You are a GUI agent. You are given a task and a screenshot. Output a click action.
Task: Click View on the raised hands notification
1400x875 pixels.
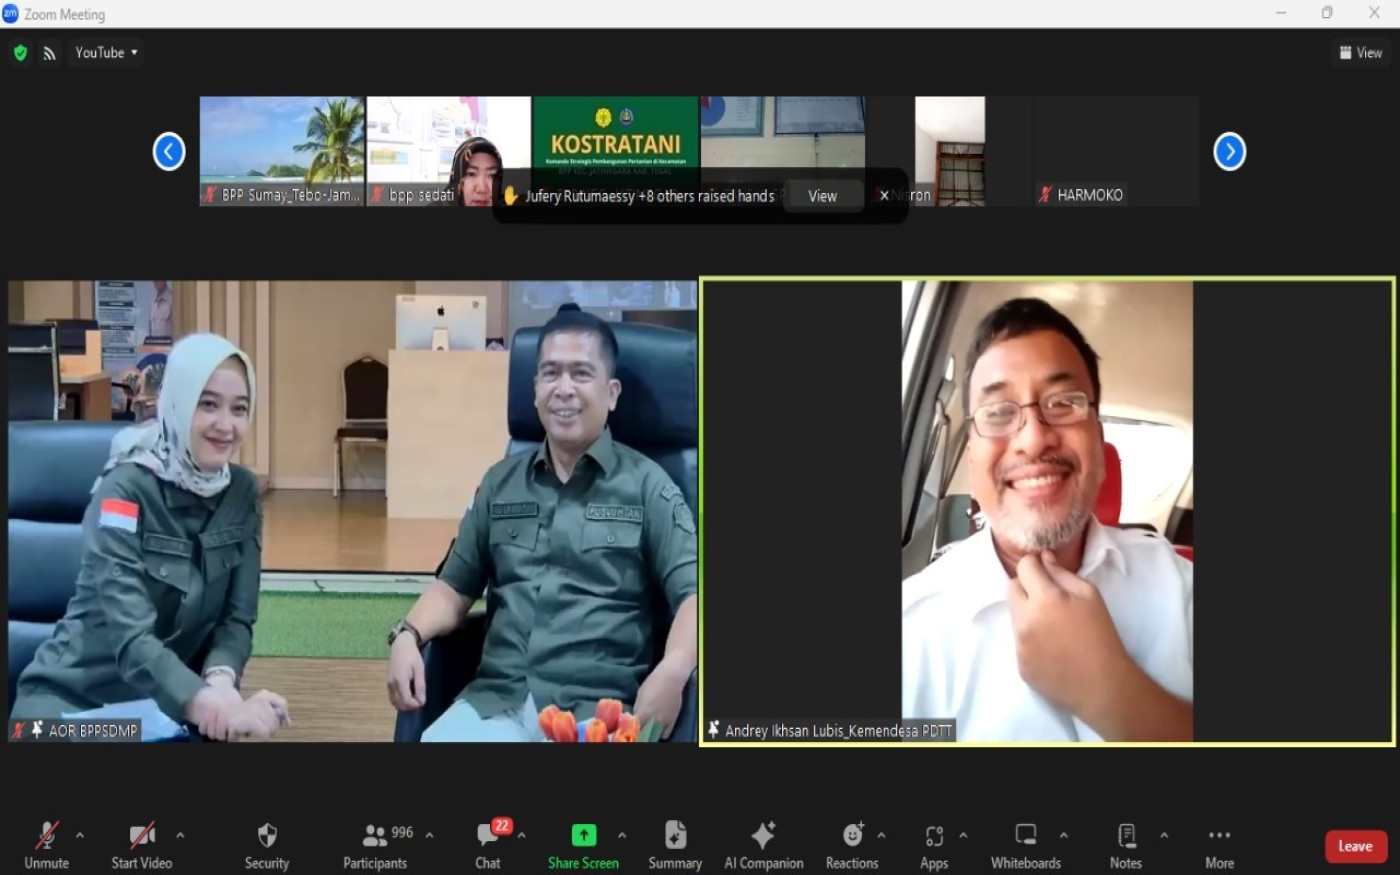point(822,196)
